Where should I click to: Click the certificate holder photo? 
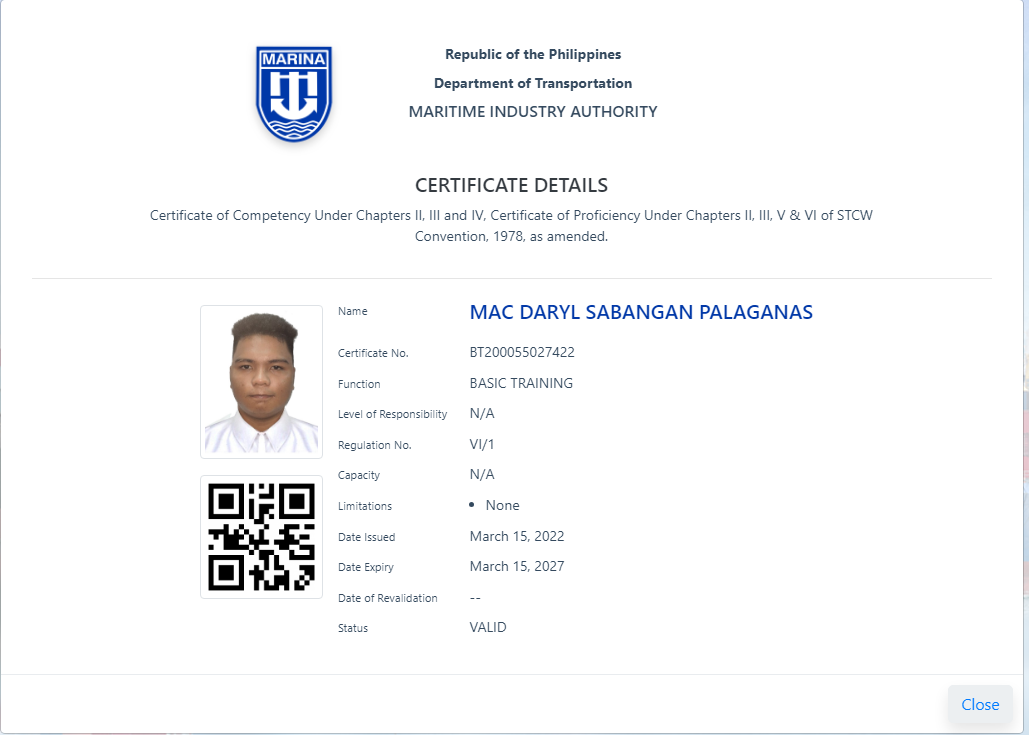261,382
